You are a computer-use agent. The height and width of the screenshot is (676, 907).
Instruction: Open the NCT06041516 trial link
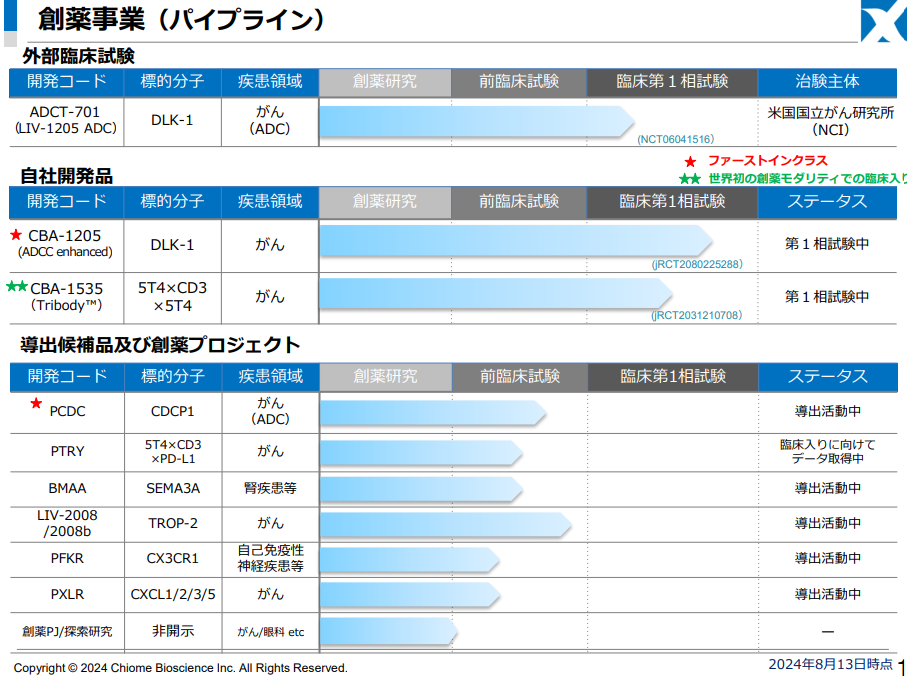[x=675, y=139]
